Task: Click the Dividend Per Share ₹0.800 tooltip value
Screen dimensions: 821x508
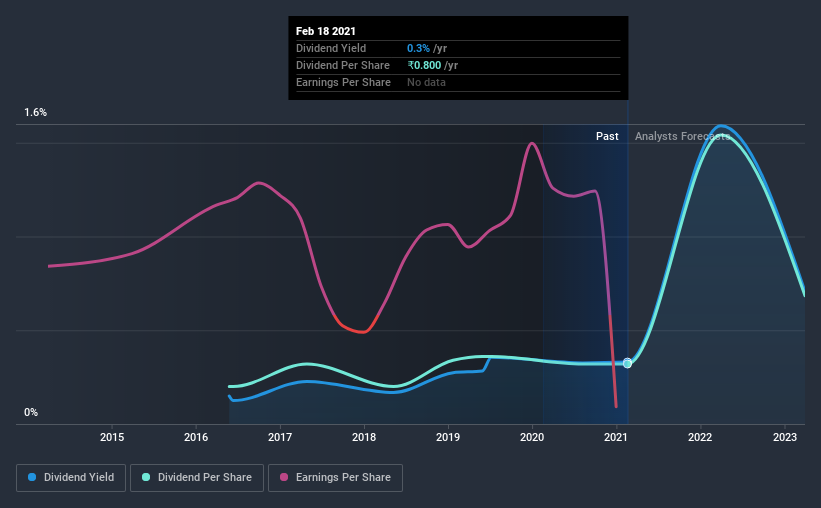Action: pyautogui.click(x=425, y=65)
